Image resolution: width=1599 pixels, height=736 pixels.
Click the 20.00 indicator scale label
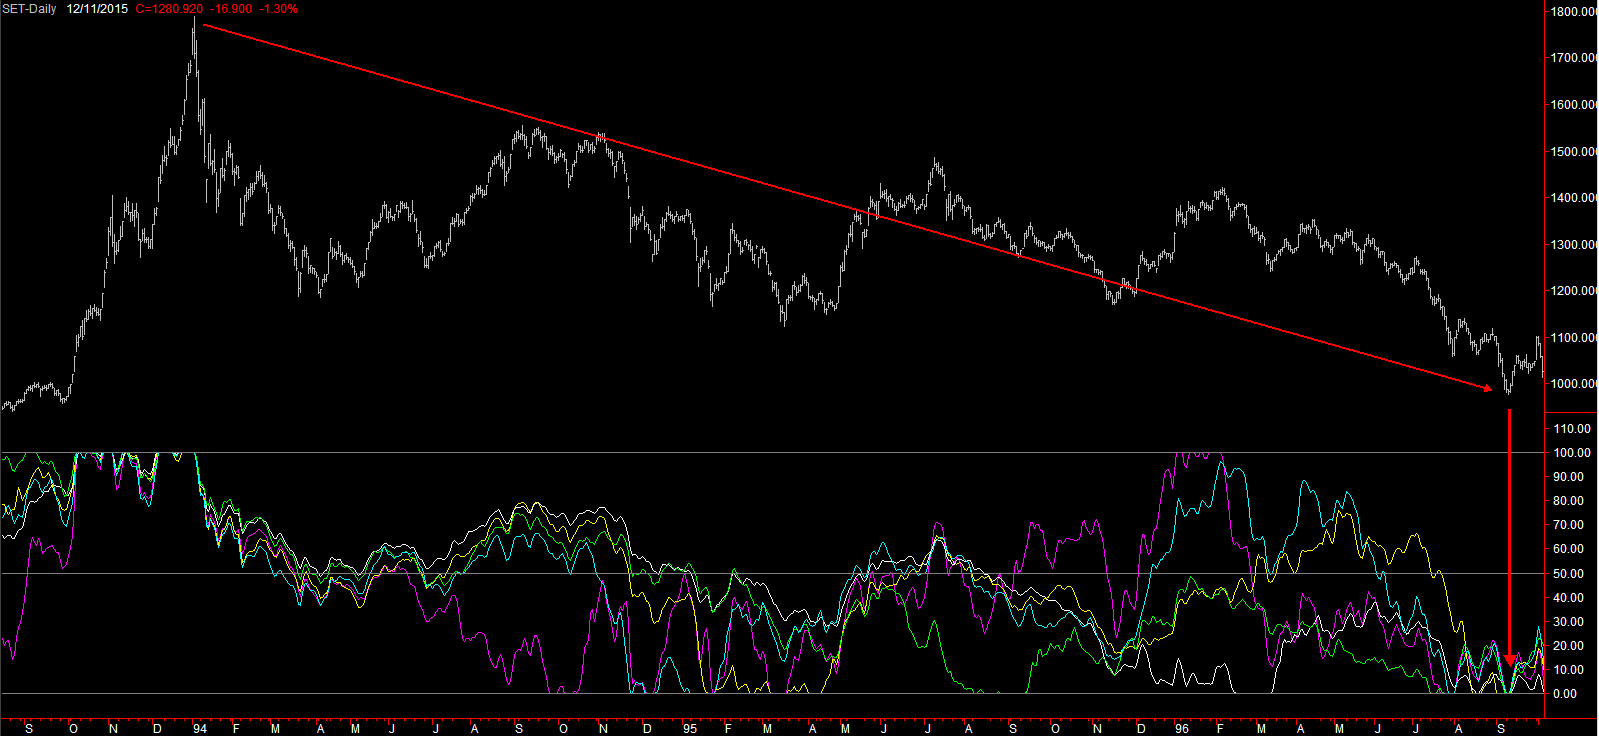click(x=1569, y=646)
